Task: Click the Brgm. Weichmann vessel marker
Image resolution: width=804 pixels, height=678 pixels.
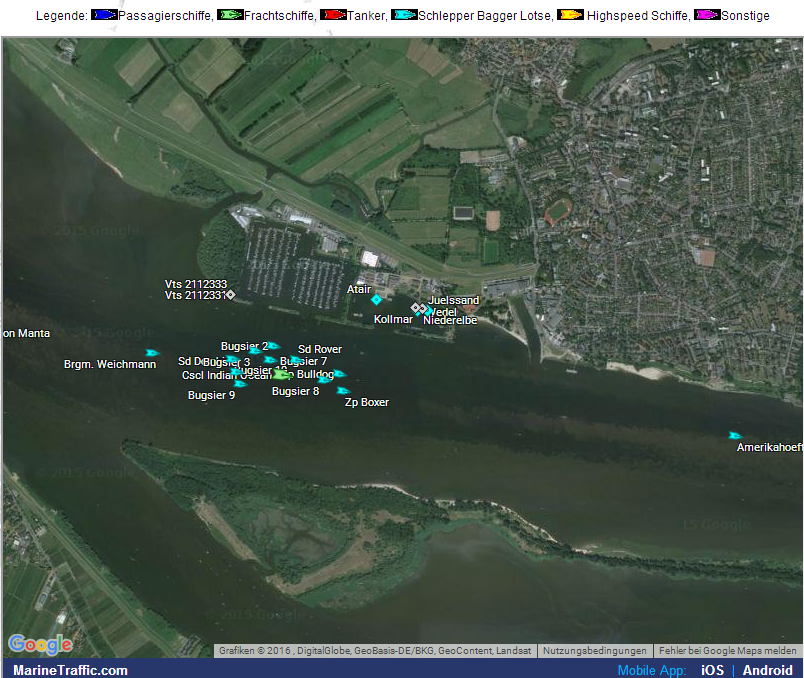Action: (152, 353)
